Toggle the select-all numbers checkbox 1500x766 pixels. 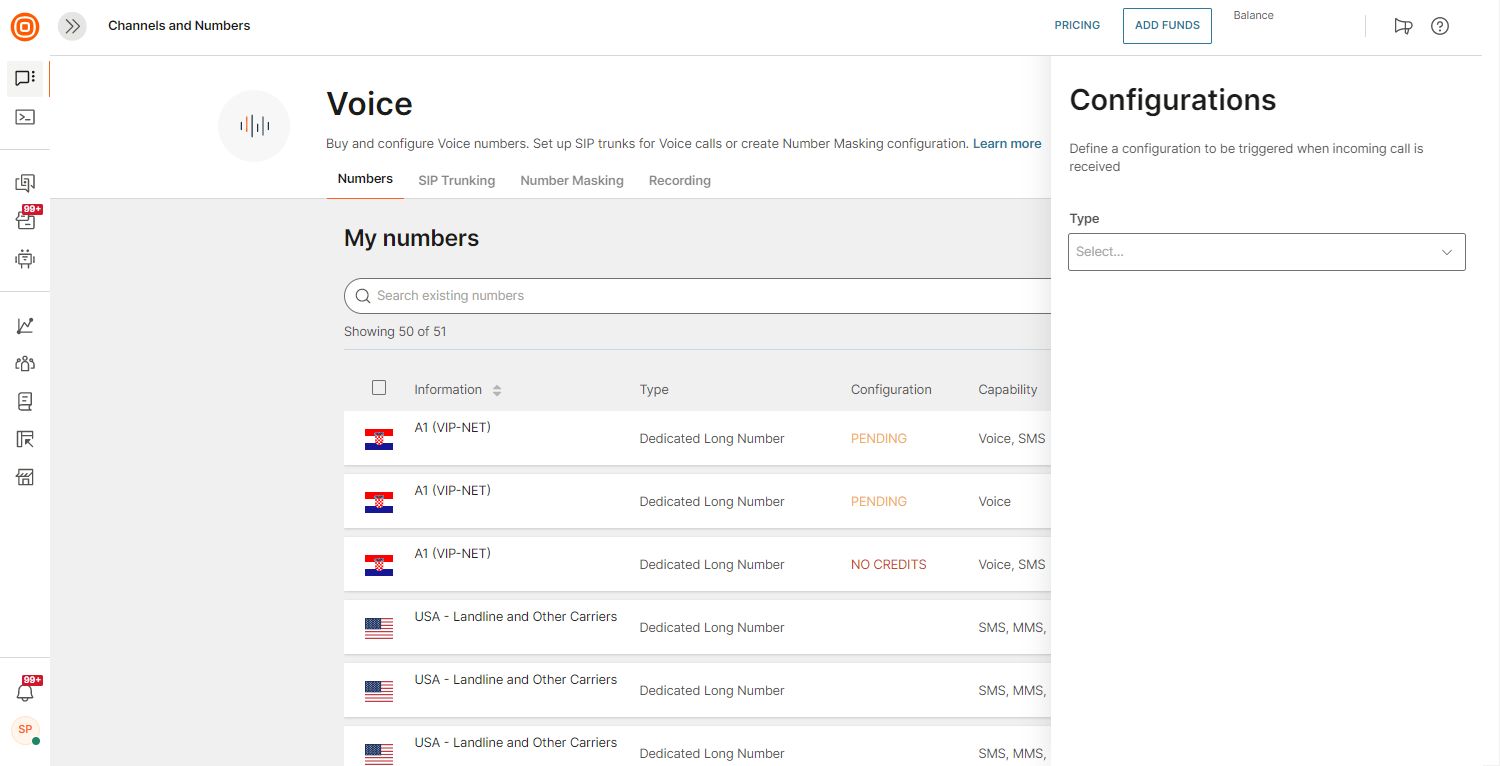(379, 388)
